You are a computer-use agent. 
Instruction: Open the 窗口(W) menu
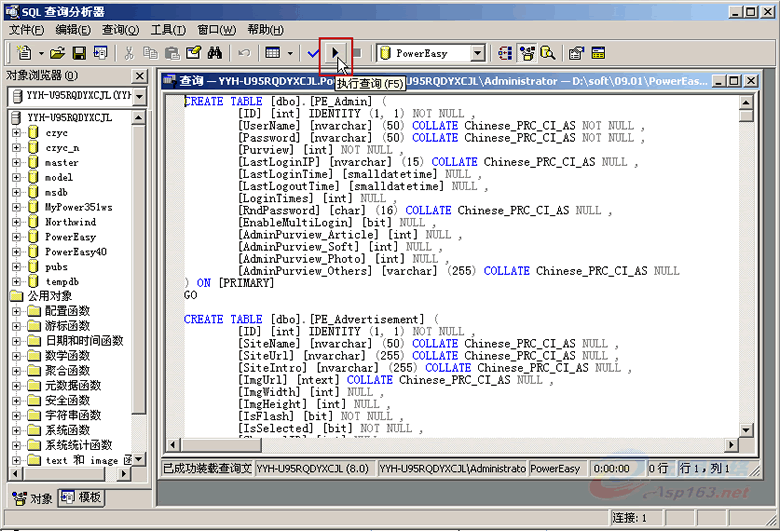tap(216, 30)
